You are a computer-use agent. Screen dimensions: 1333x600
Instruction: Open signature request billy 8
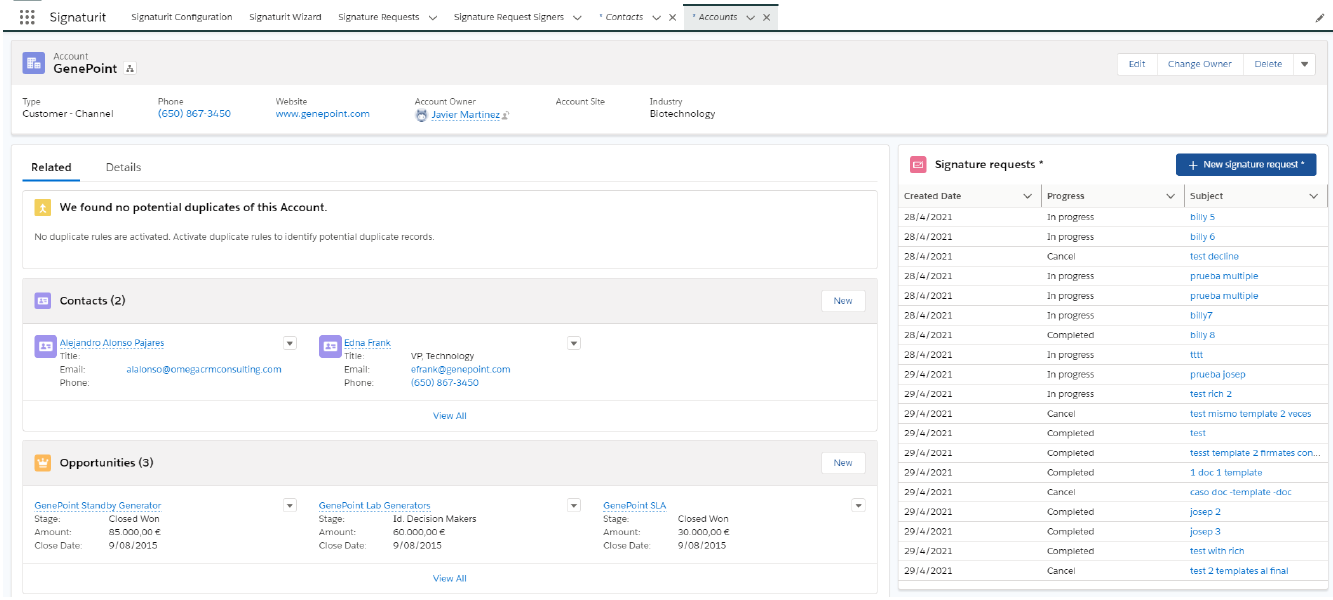(1202, 335)
